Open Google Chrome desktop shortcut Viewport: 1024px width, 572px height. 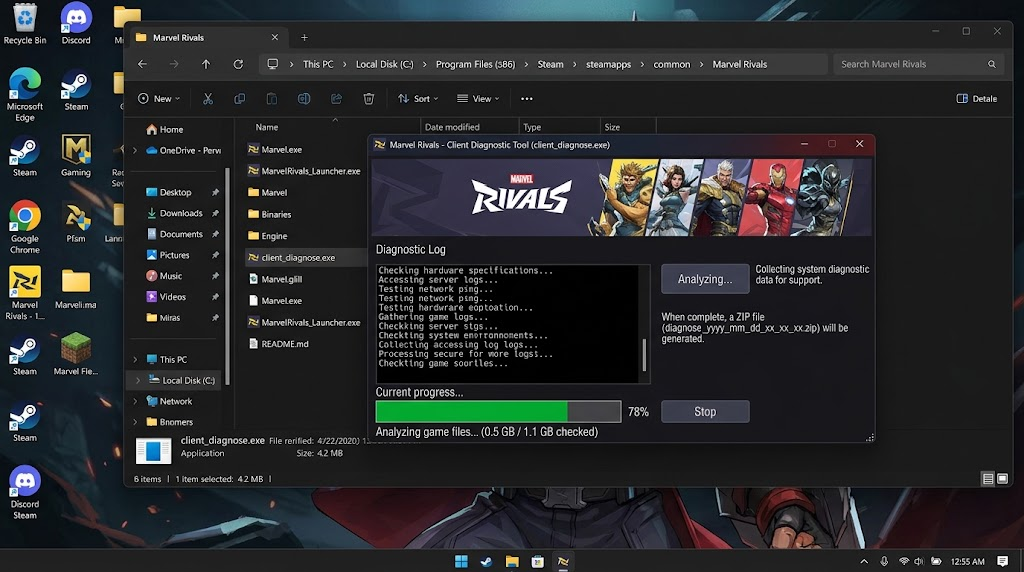pyautogui.click(x=25, y=227)
